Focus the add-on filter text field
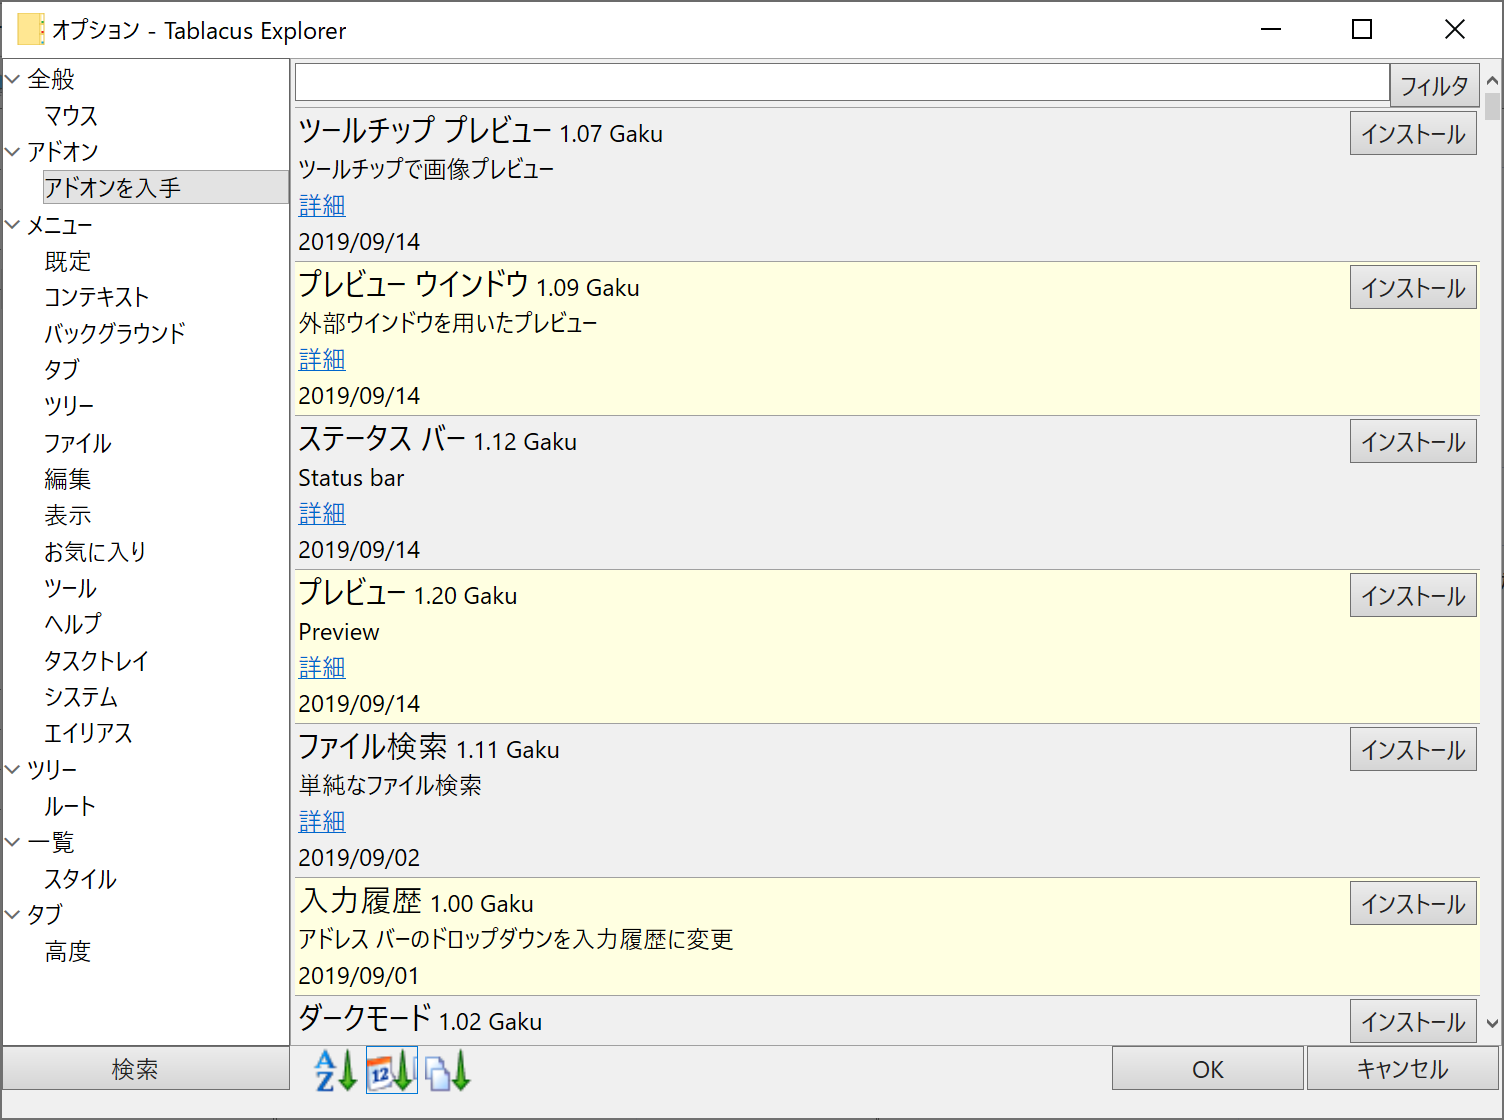Viewport: 1504px width, 1120px height. click(842, 82)
